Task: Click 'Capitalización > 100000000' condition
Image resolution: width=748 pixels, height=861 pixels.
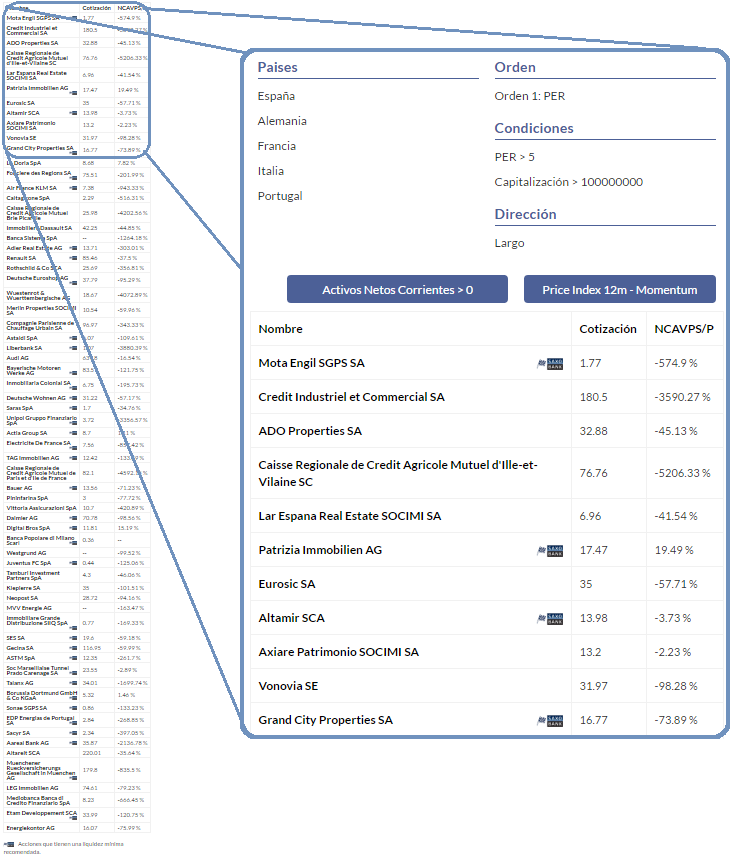Action: click(x=568, y=182)
